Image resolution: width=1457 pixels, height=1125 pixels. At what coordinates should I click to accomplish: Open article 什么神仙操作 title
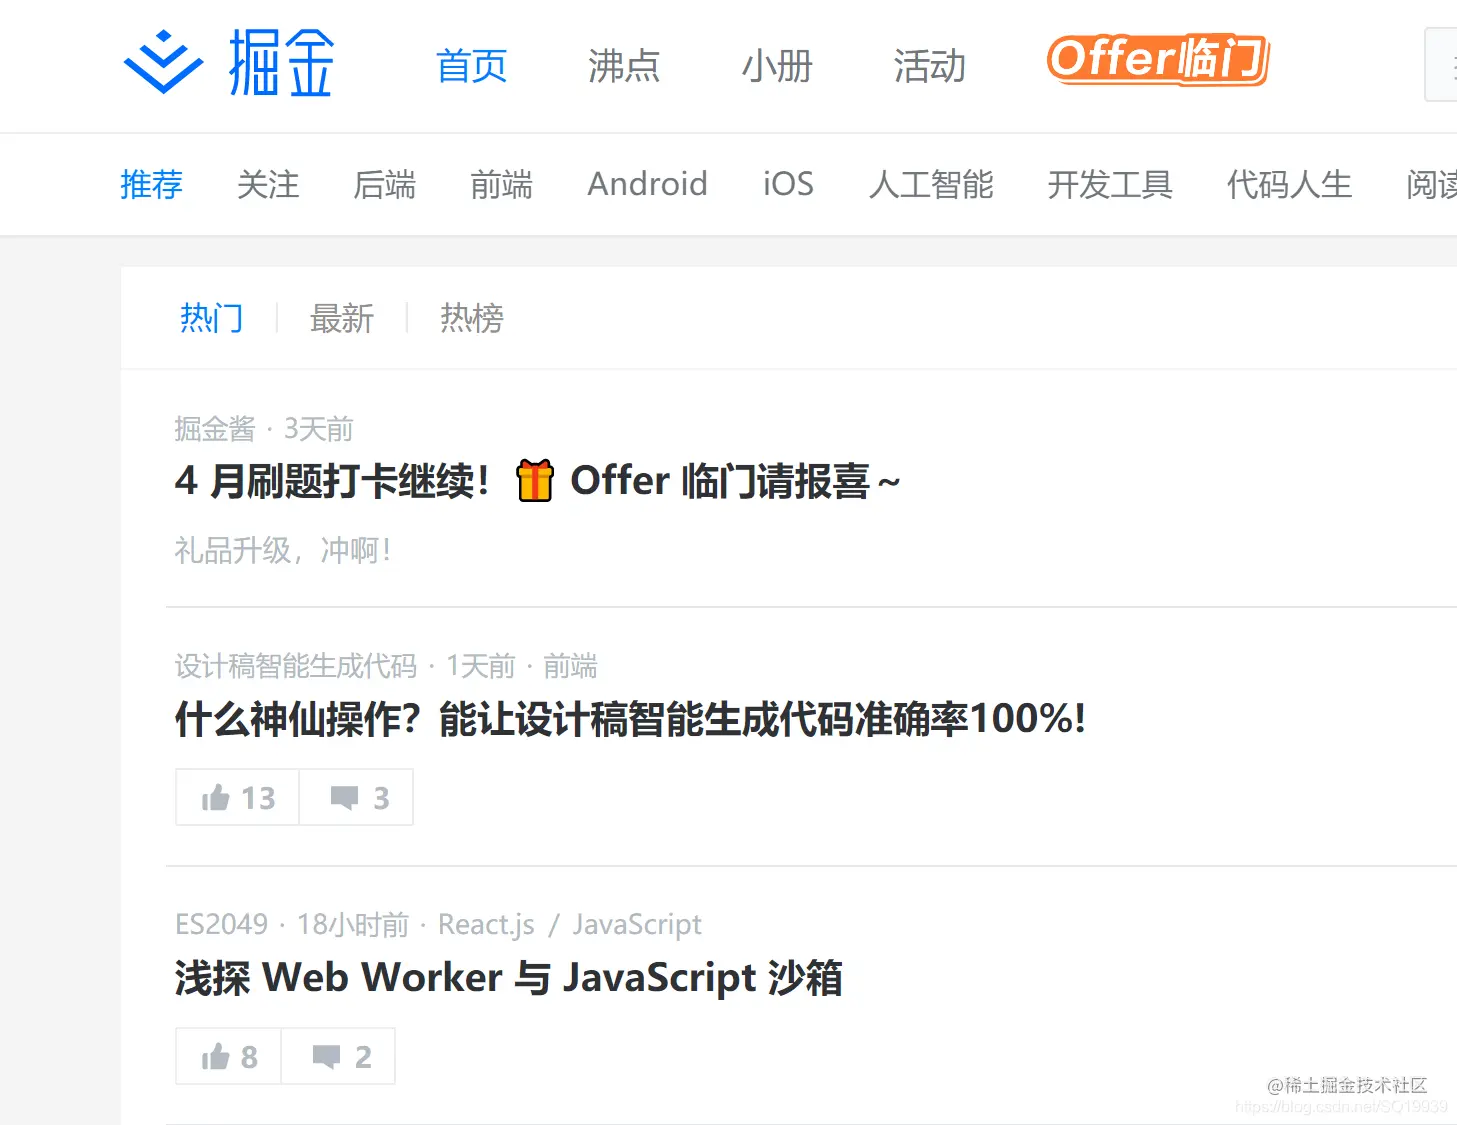coord(630,719)
